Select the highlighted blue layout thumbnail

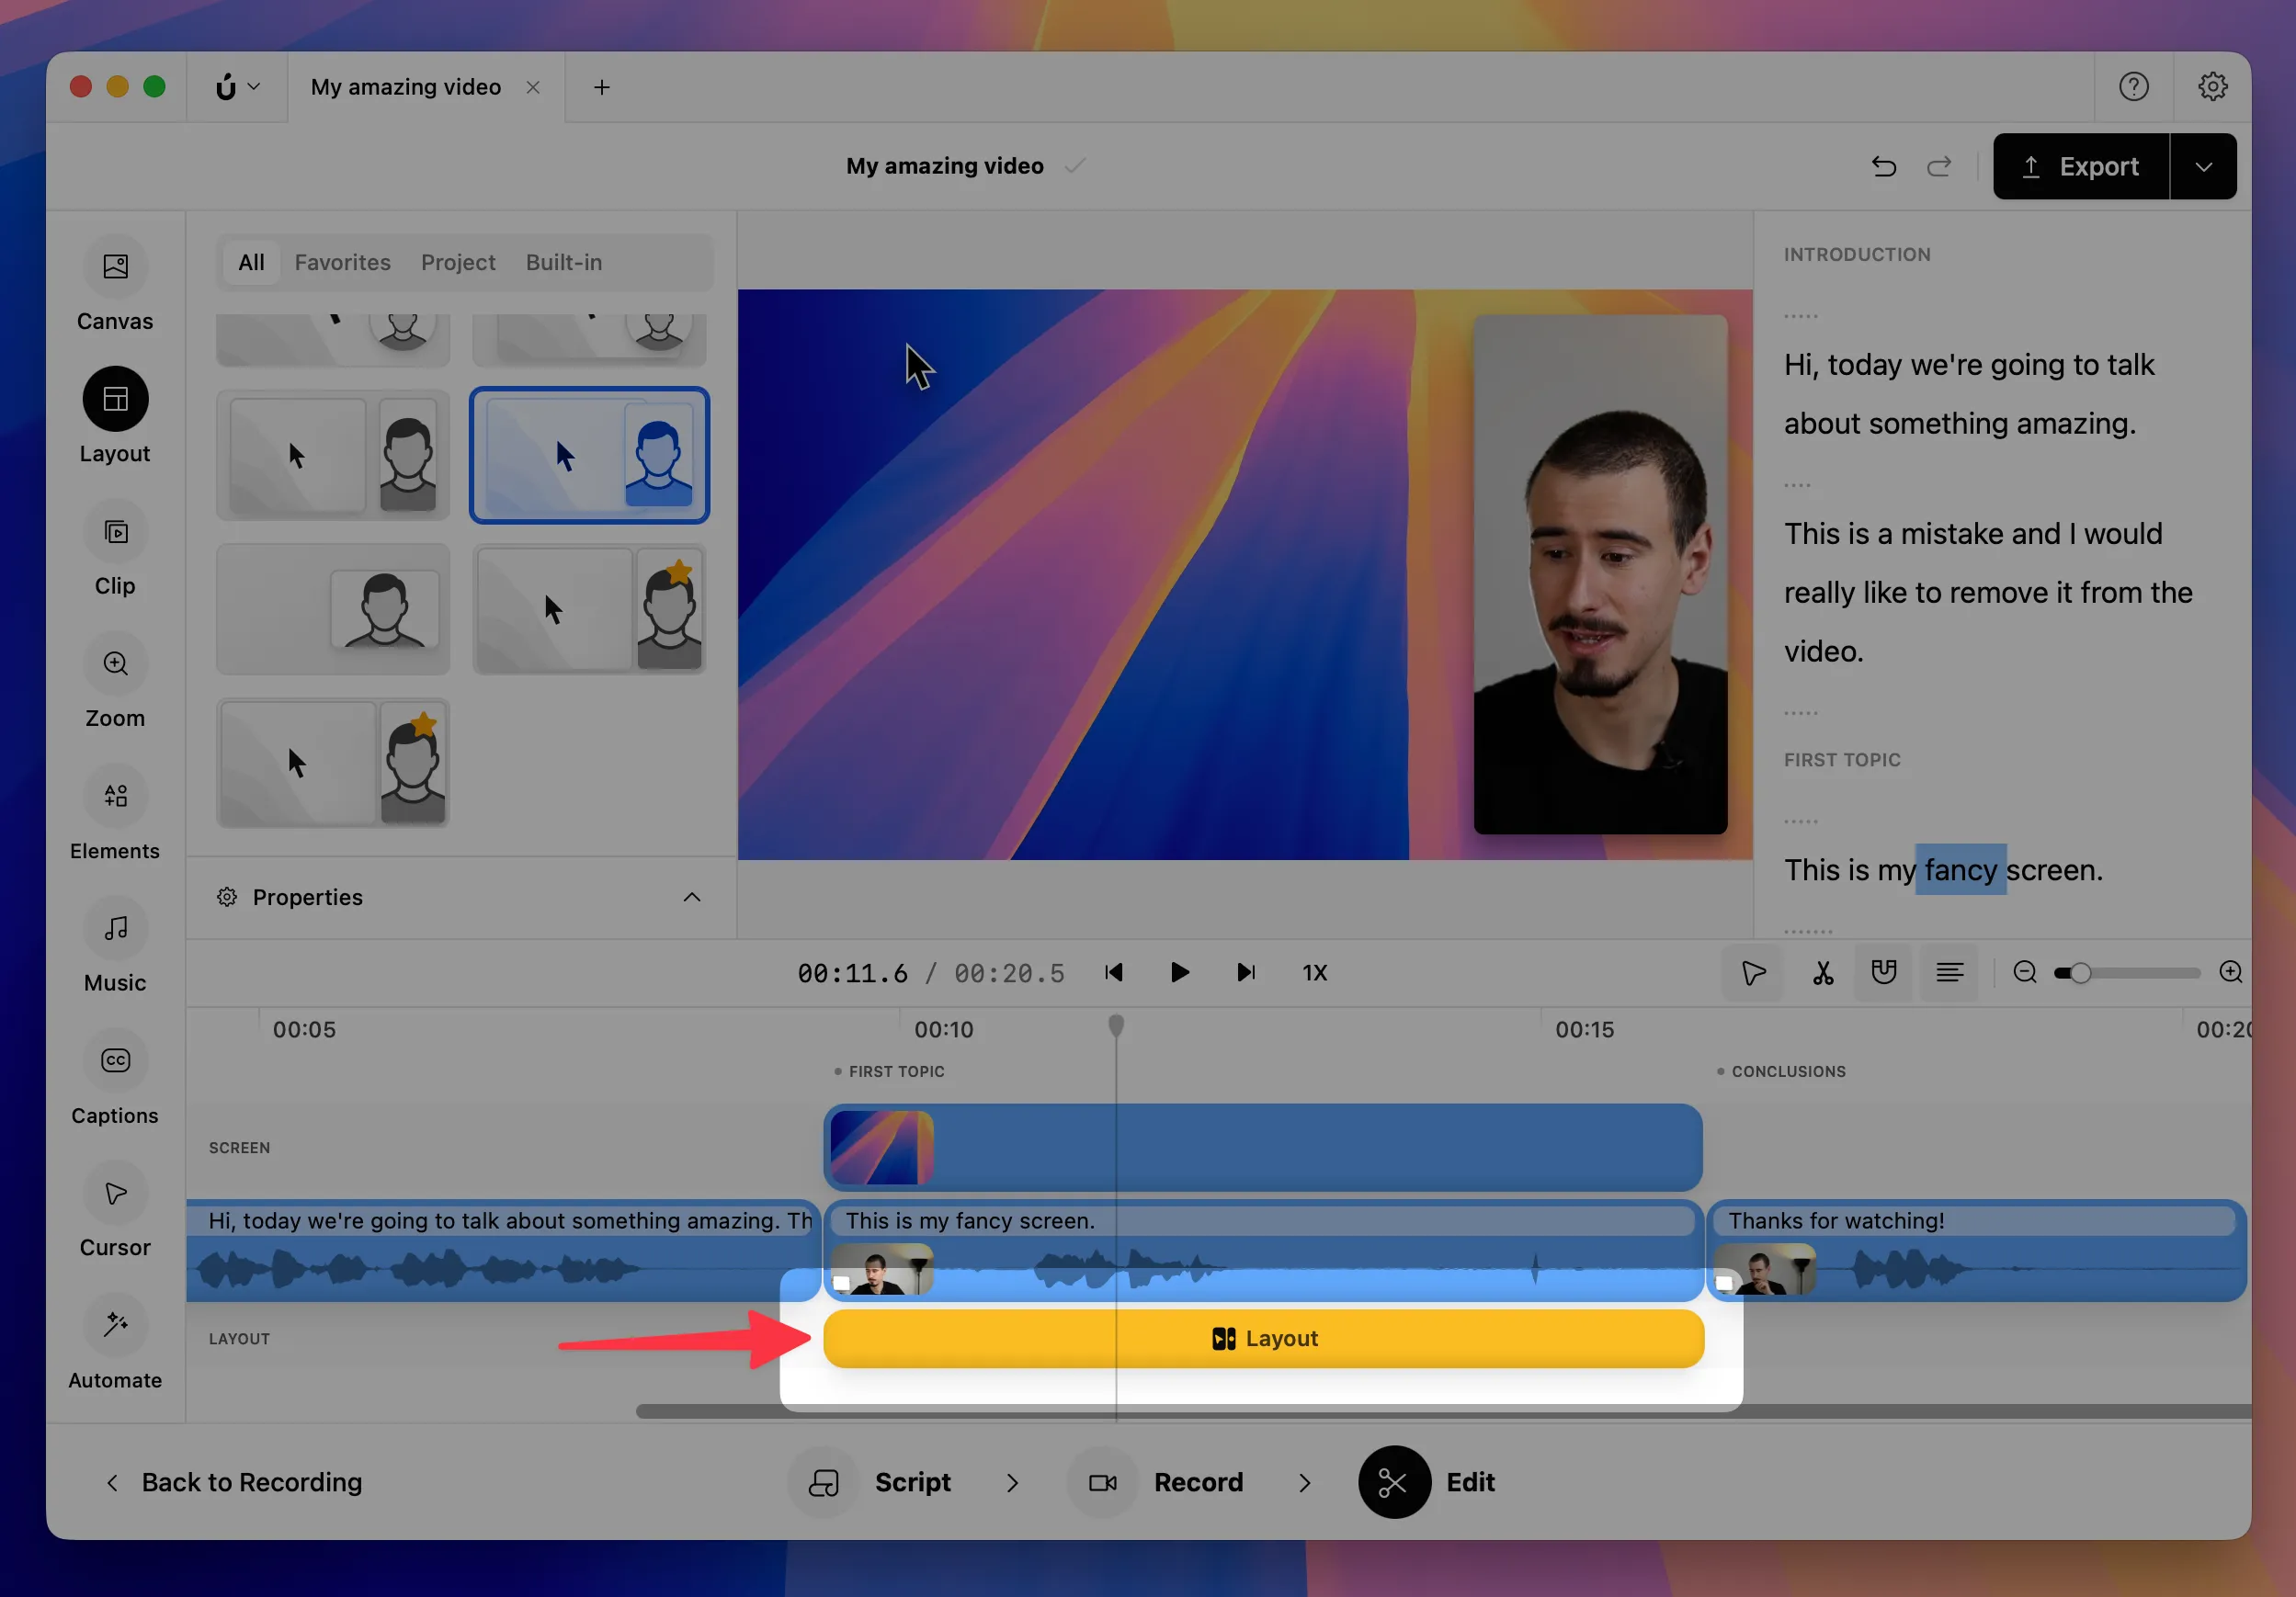(589, 455)
